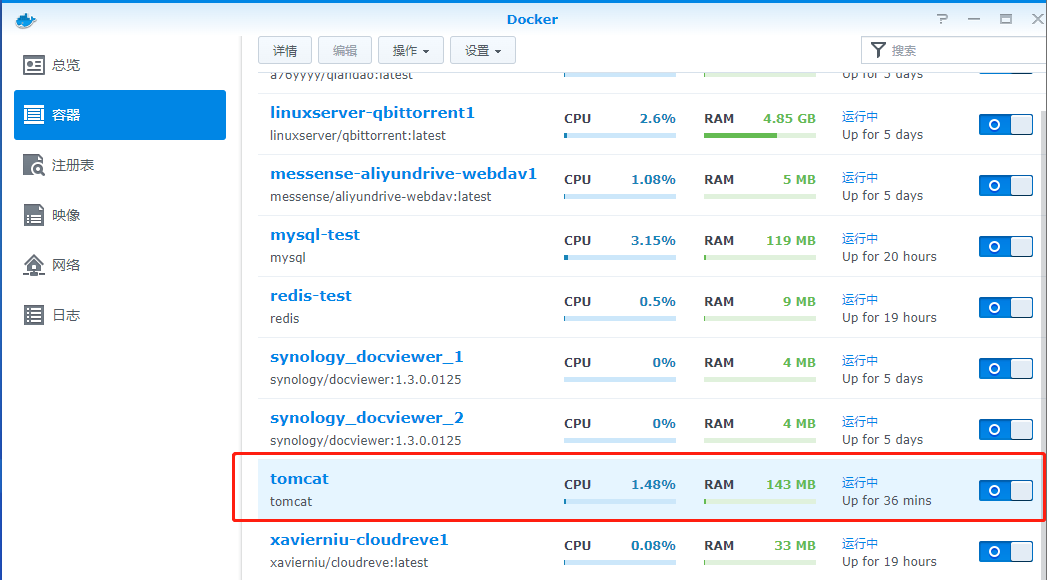Viewport: 1047px width, 580px height.
Task: Switch off the mysql-test container
Action: click(1006, 246)
